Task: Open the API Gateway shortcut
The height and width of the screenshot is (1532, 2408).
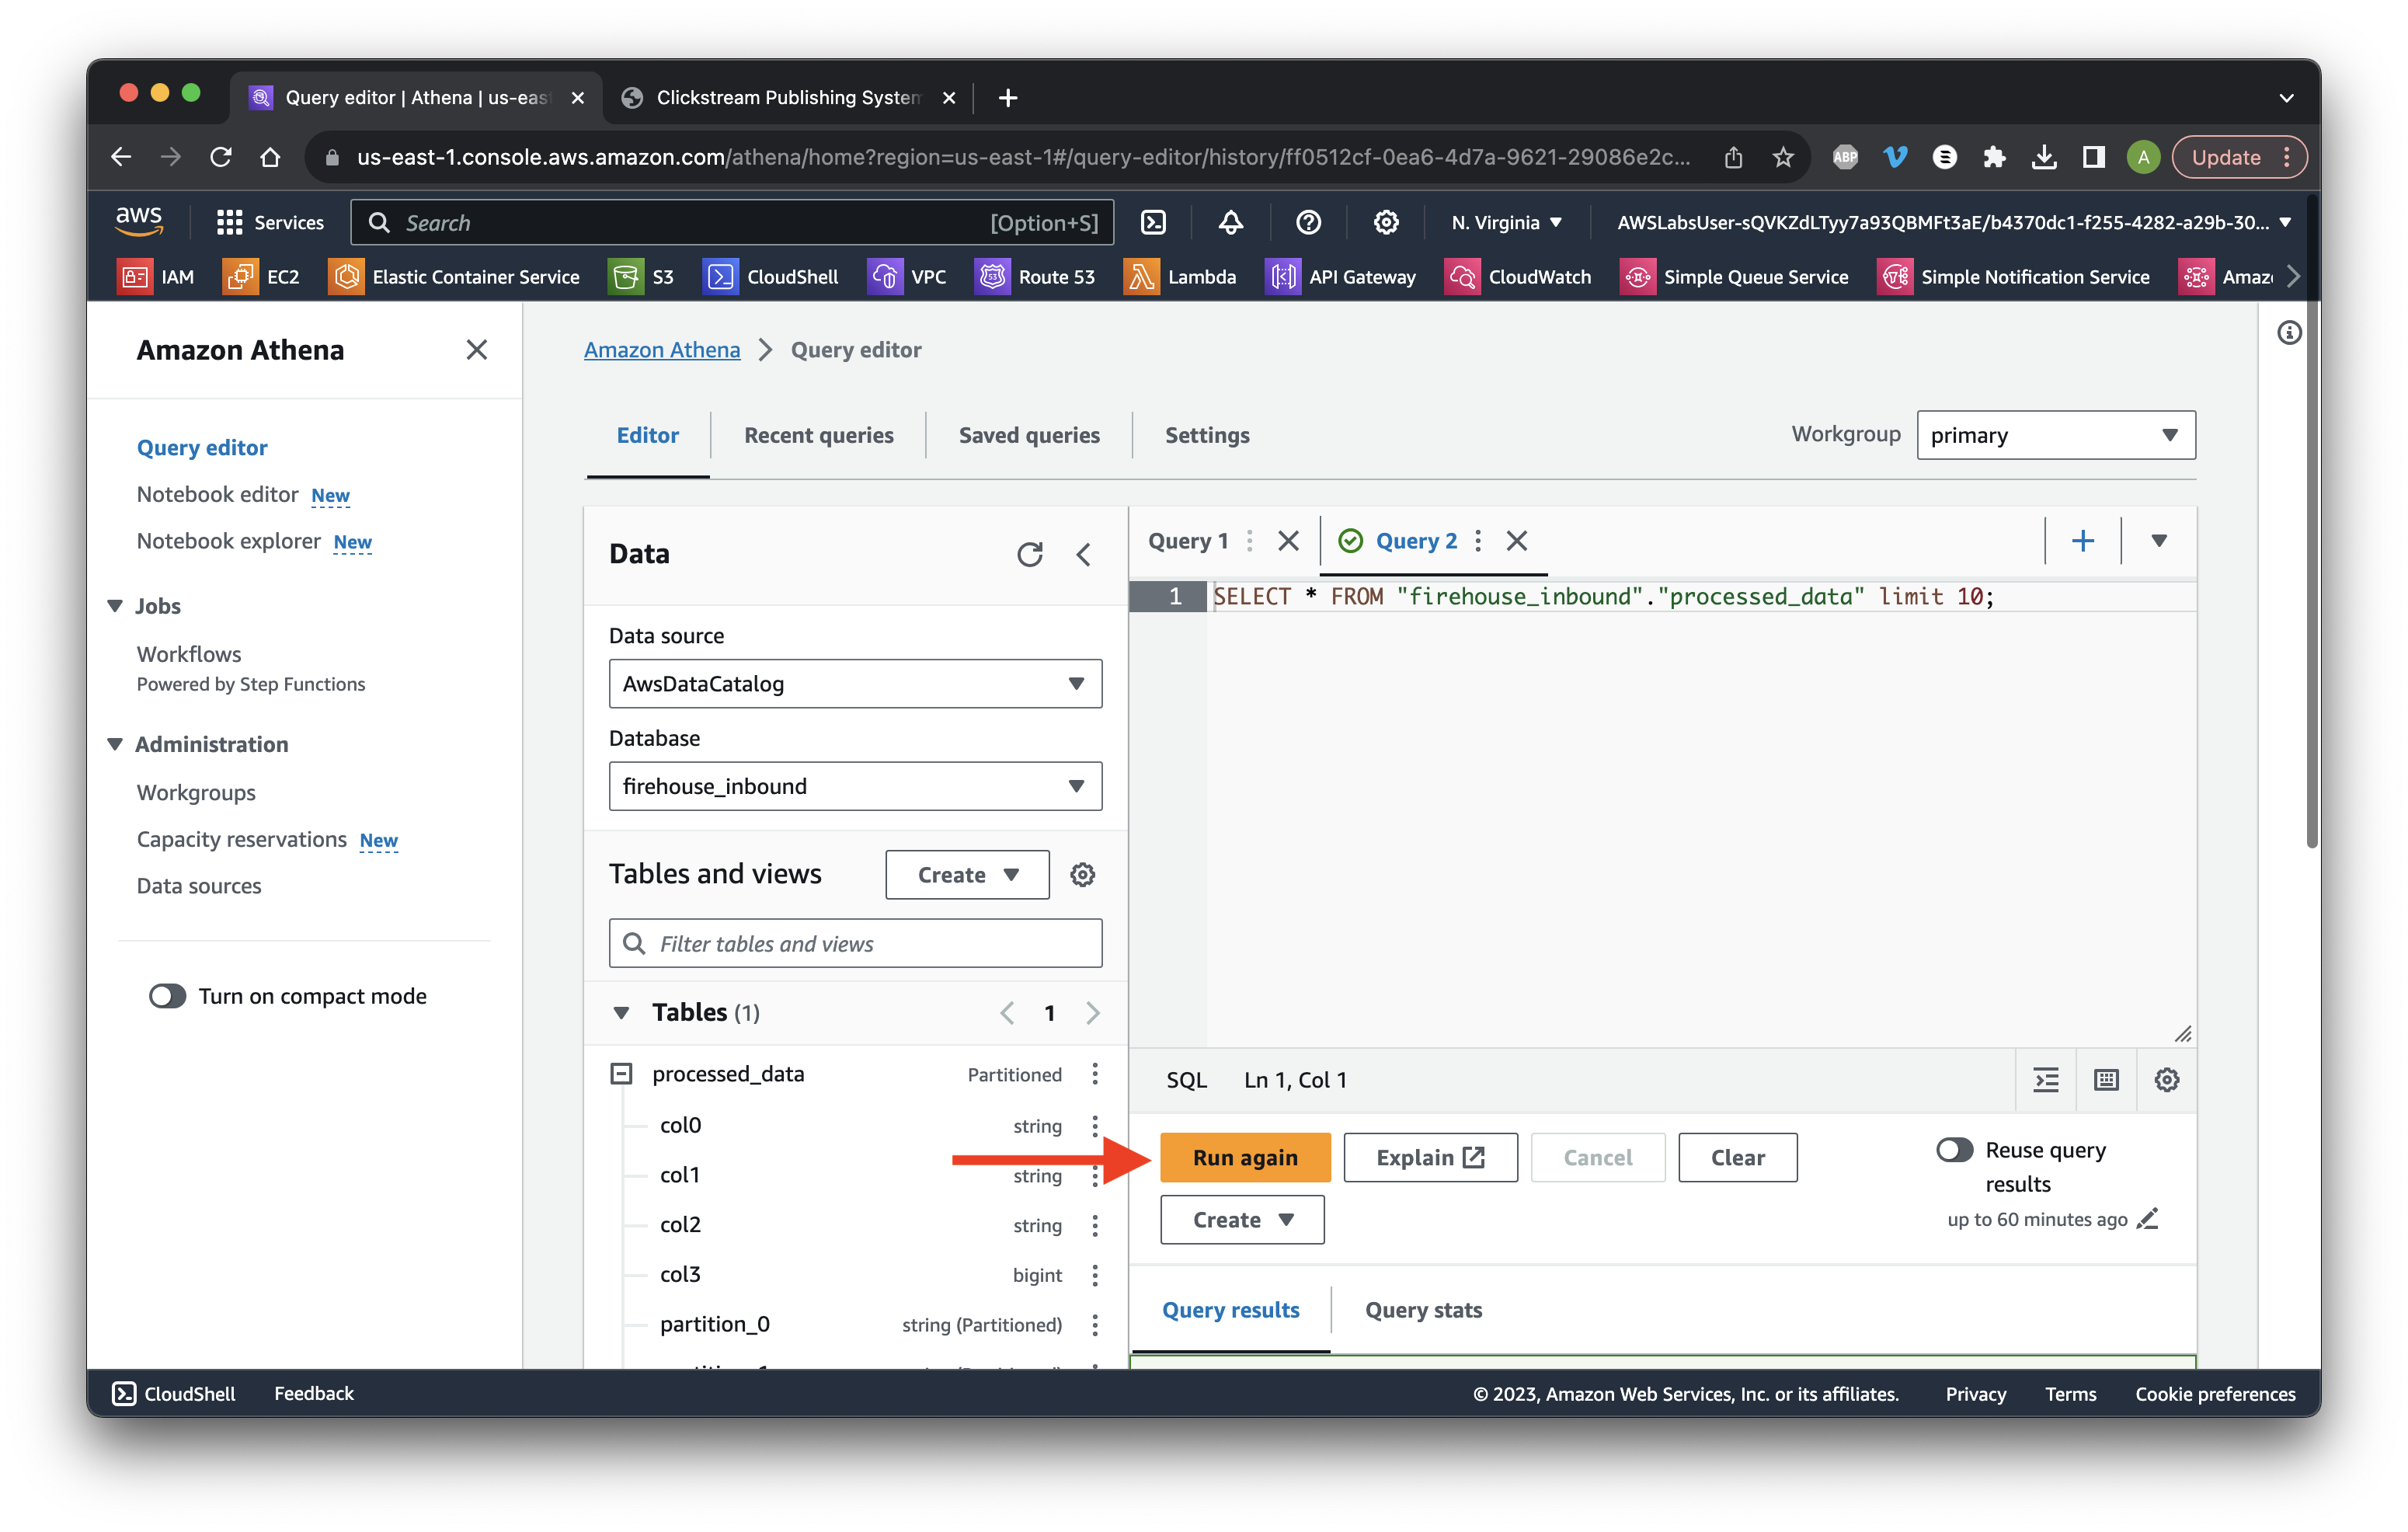Action: pyautogui.click(x=1341, y=276)
